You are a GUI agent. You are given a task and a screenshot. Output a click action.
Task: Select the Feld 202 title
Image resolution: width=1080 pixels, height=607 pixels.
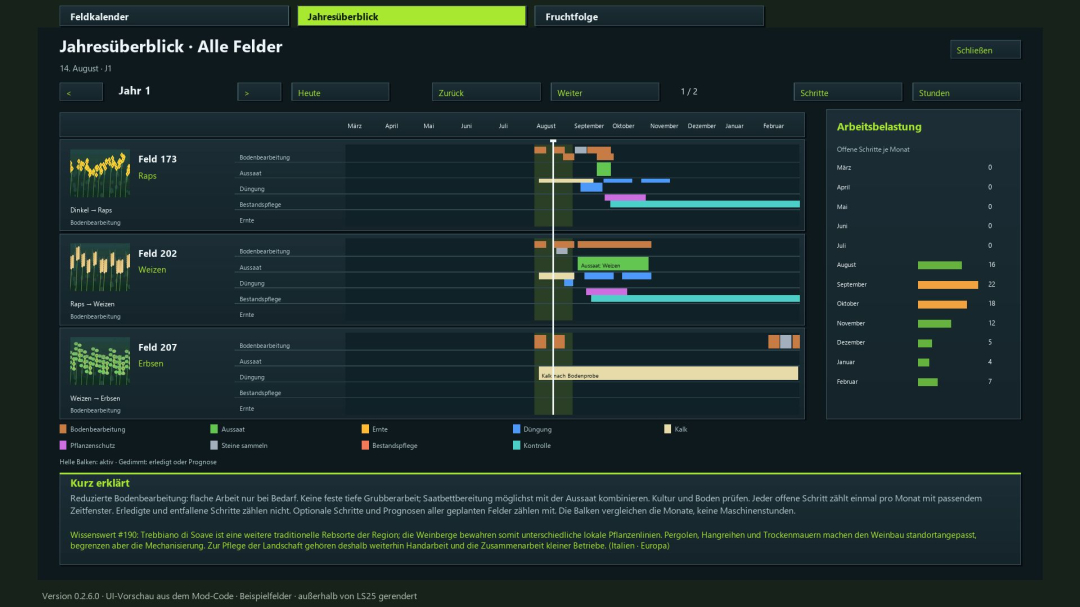pyautogui.click(x=157, y=254)
